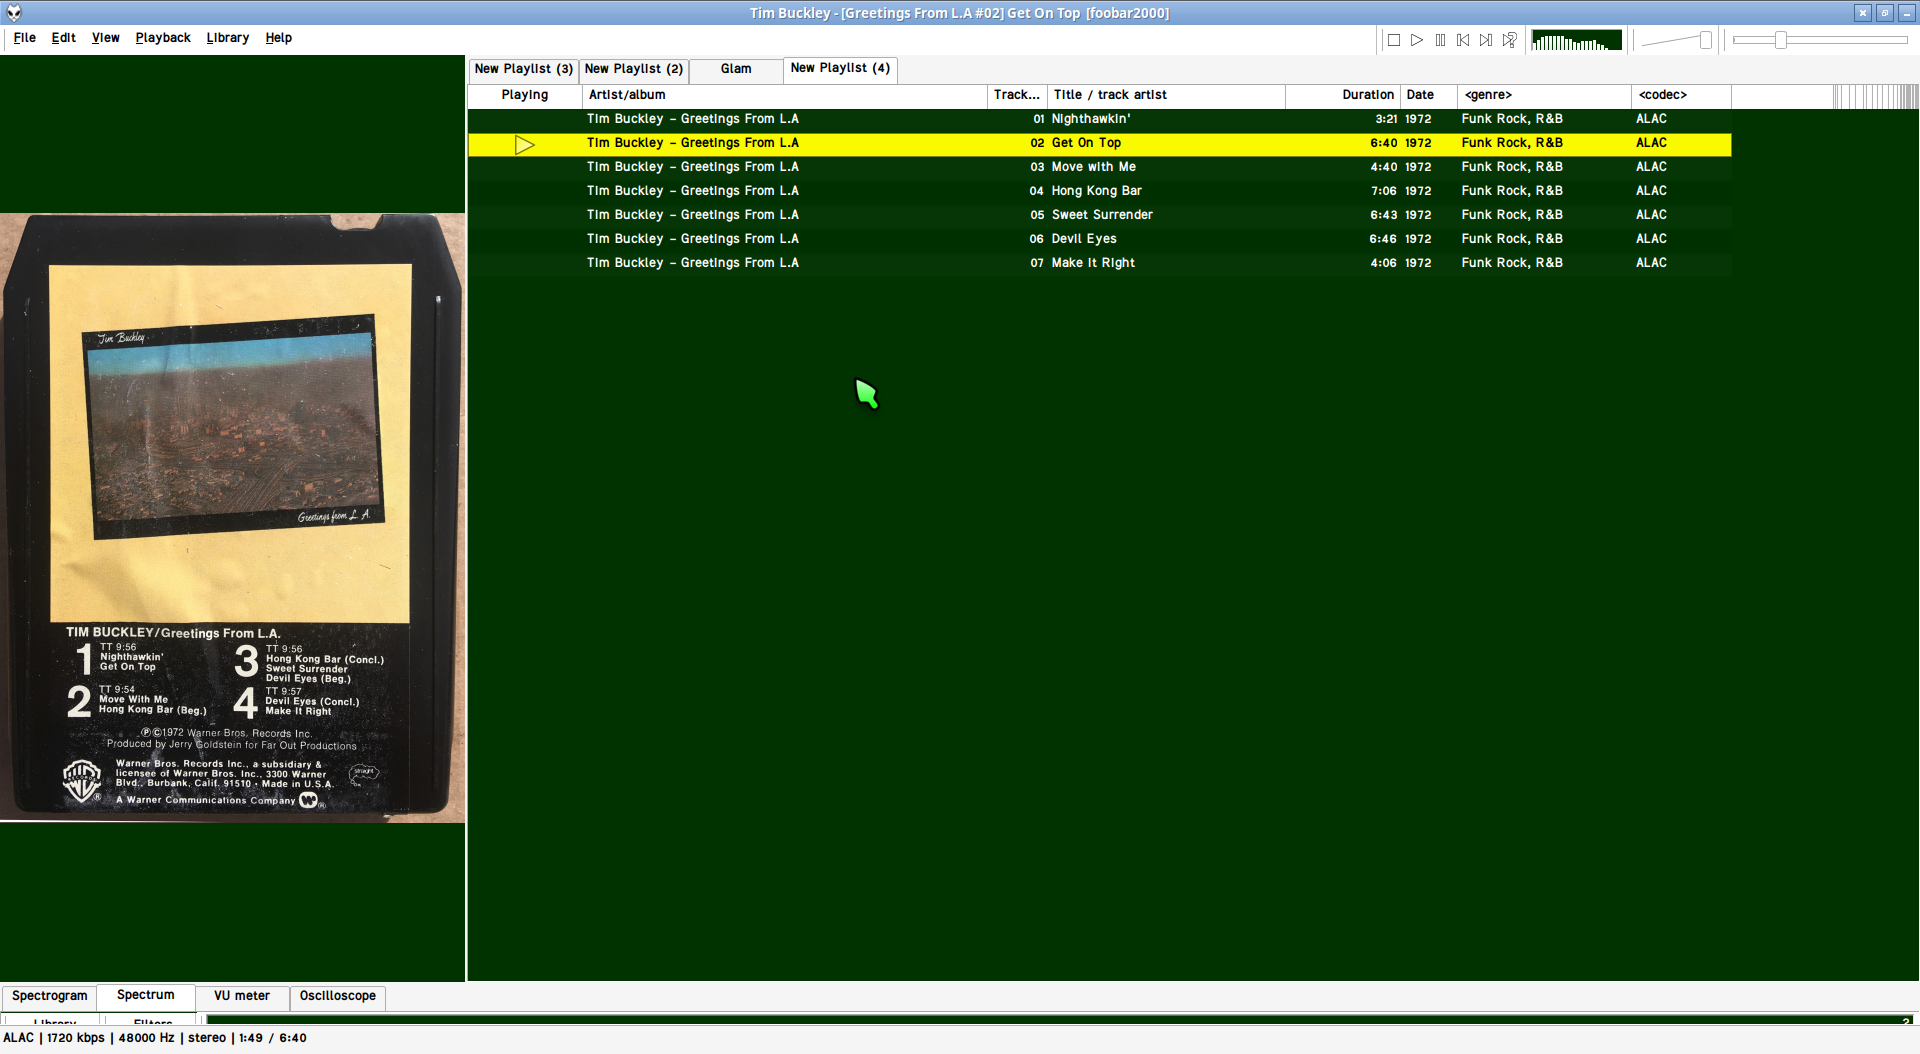Click the status bar playback info
Screen dimensions: 1920x1054
tap(155, 1038)
